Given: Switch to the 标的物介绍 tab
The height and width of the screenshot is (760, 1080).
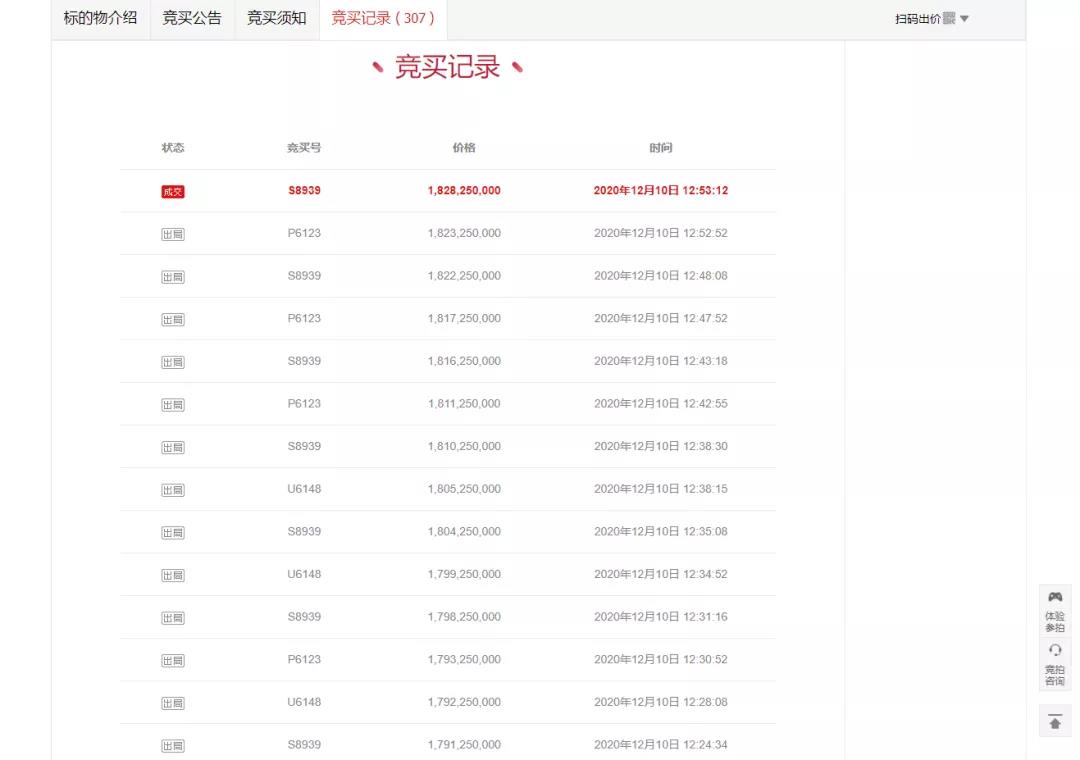Looking at the screenshot, I should (x=100, y=18).
